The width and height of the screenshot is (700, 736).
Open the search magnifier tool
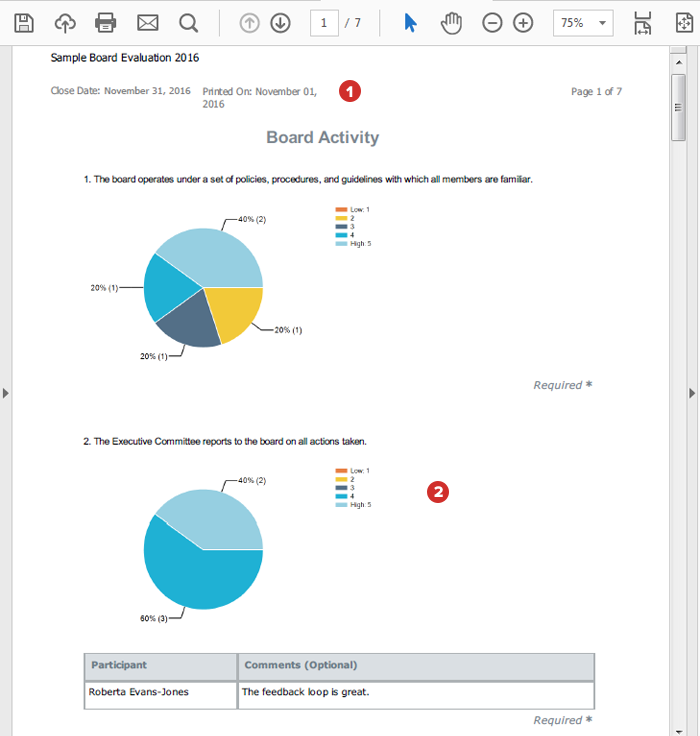pyautogui.click(x=188, y=22)
